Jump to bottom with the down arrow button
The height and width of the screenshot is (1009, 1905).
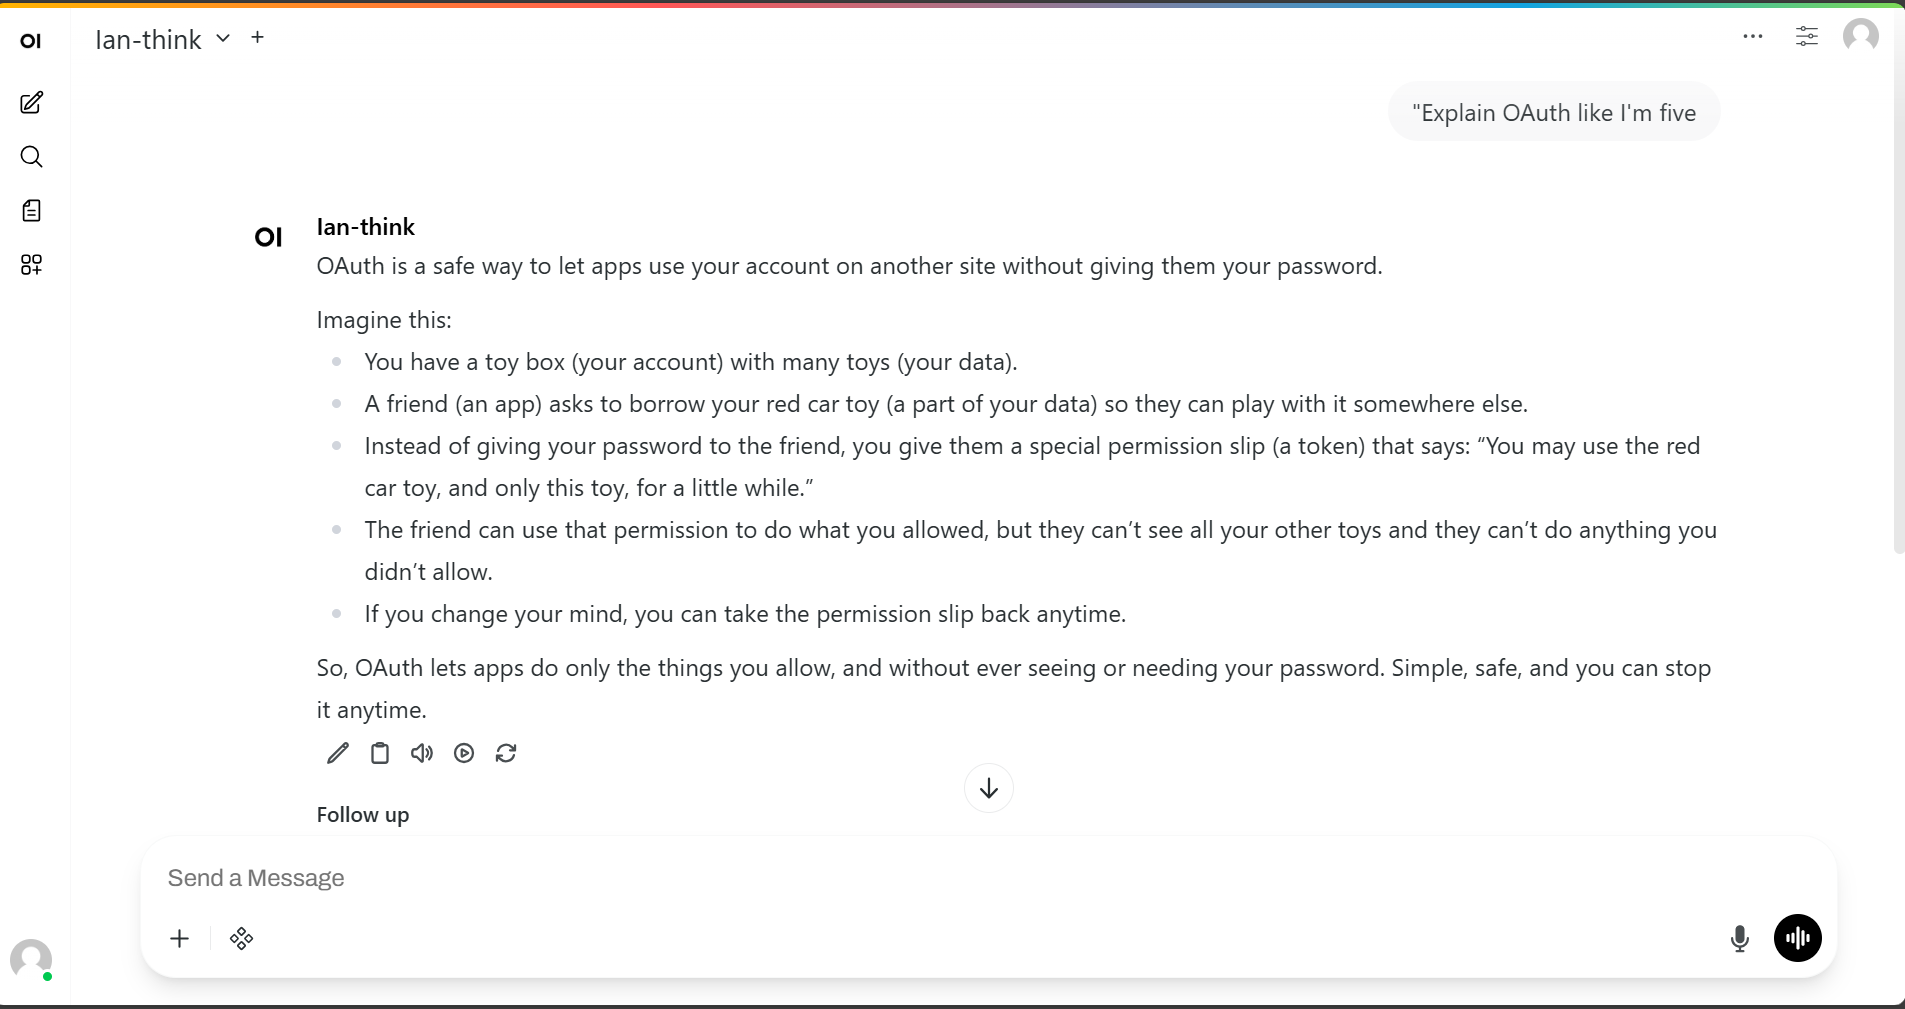(x=989, y=788)
